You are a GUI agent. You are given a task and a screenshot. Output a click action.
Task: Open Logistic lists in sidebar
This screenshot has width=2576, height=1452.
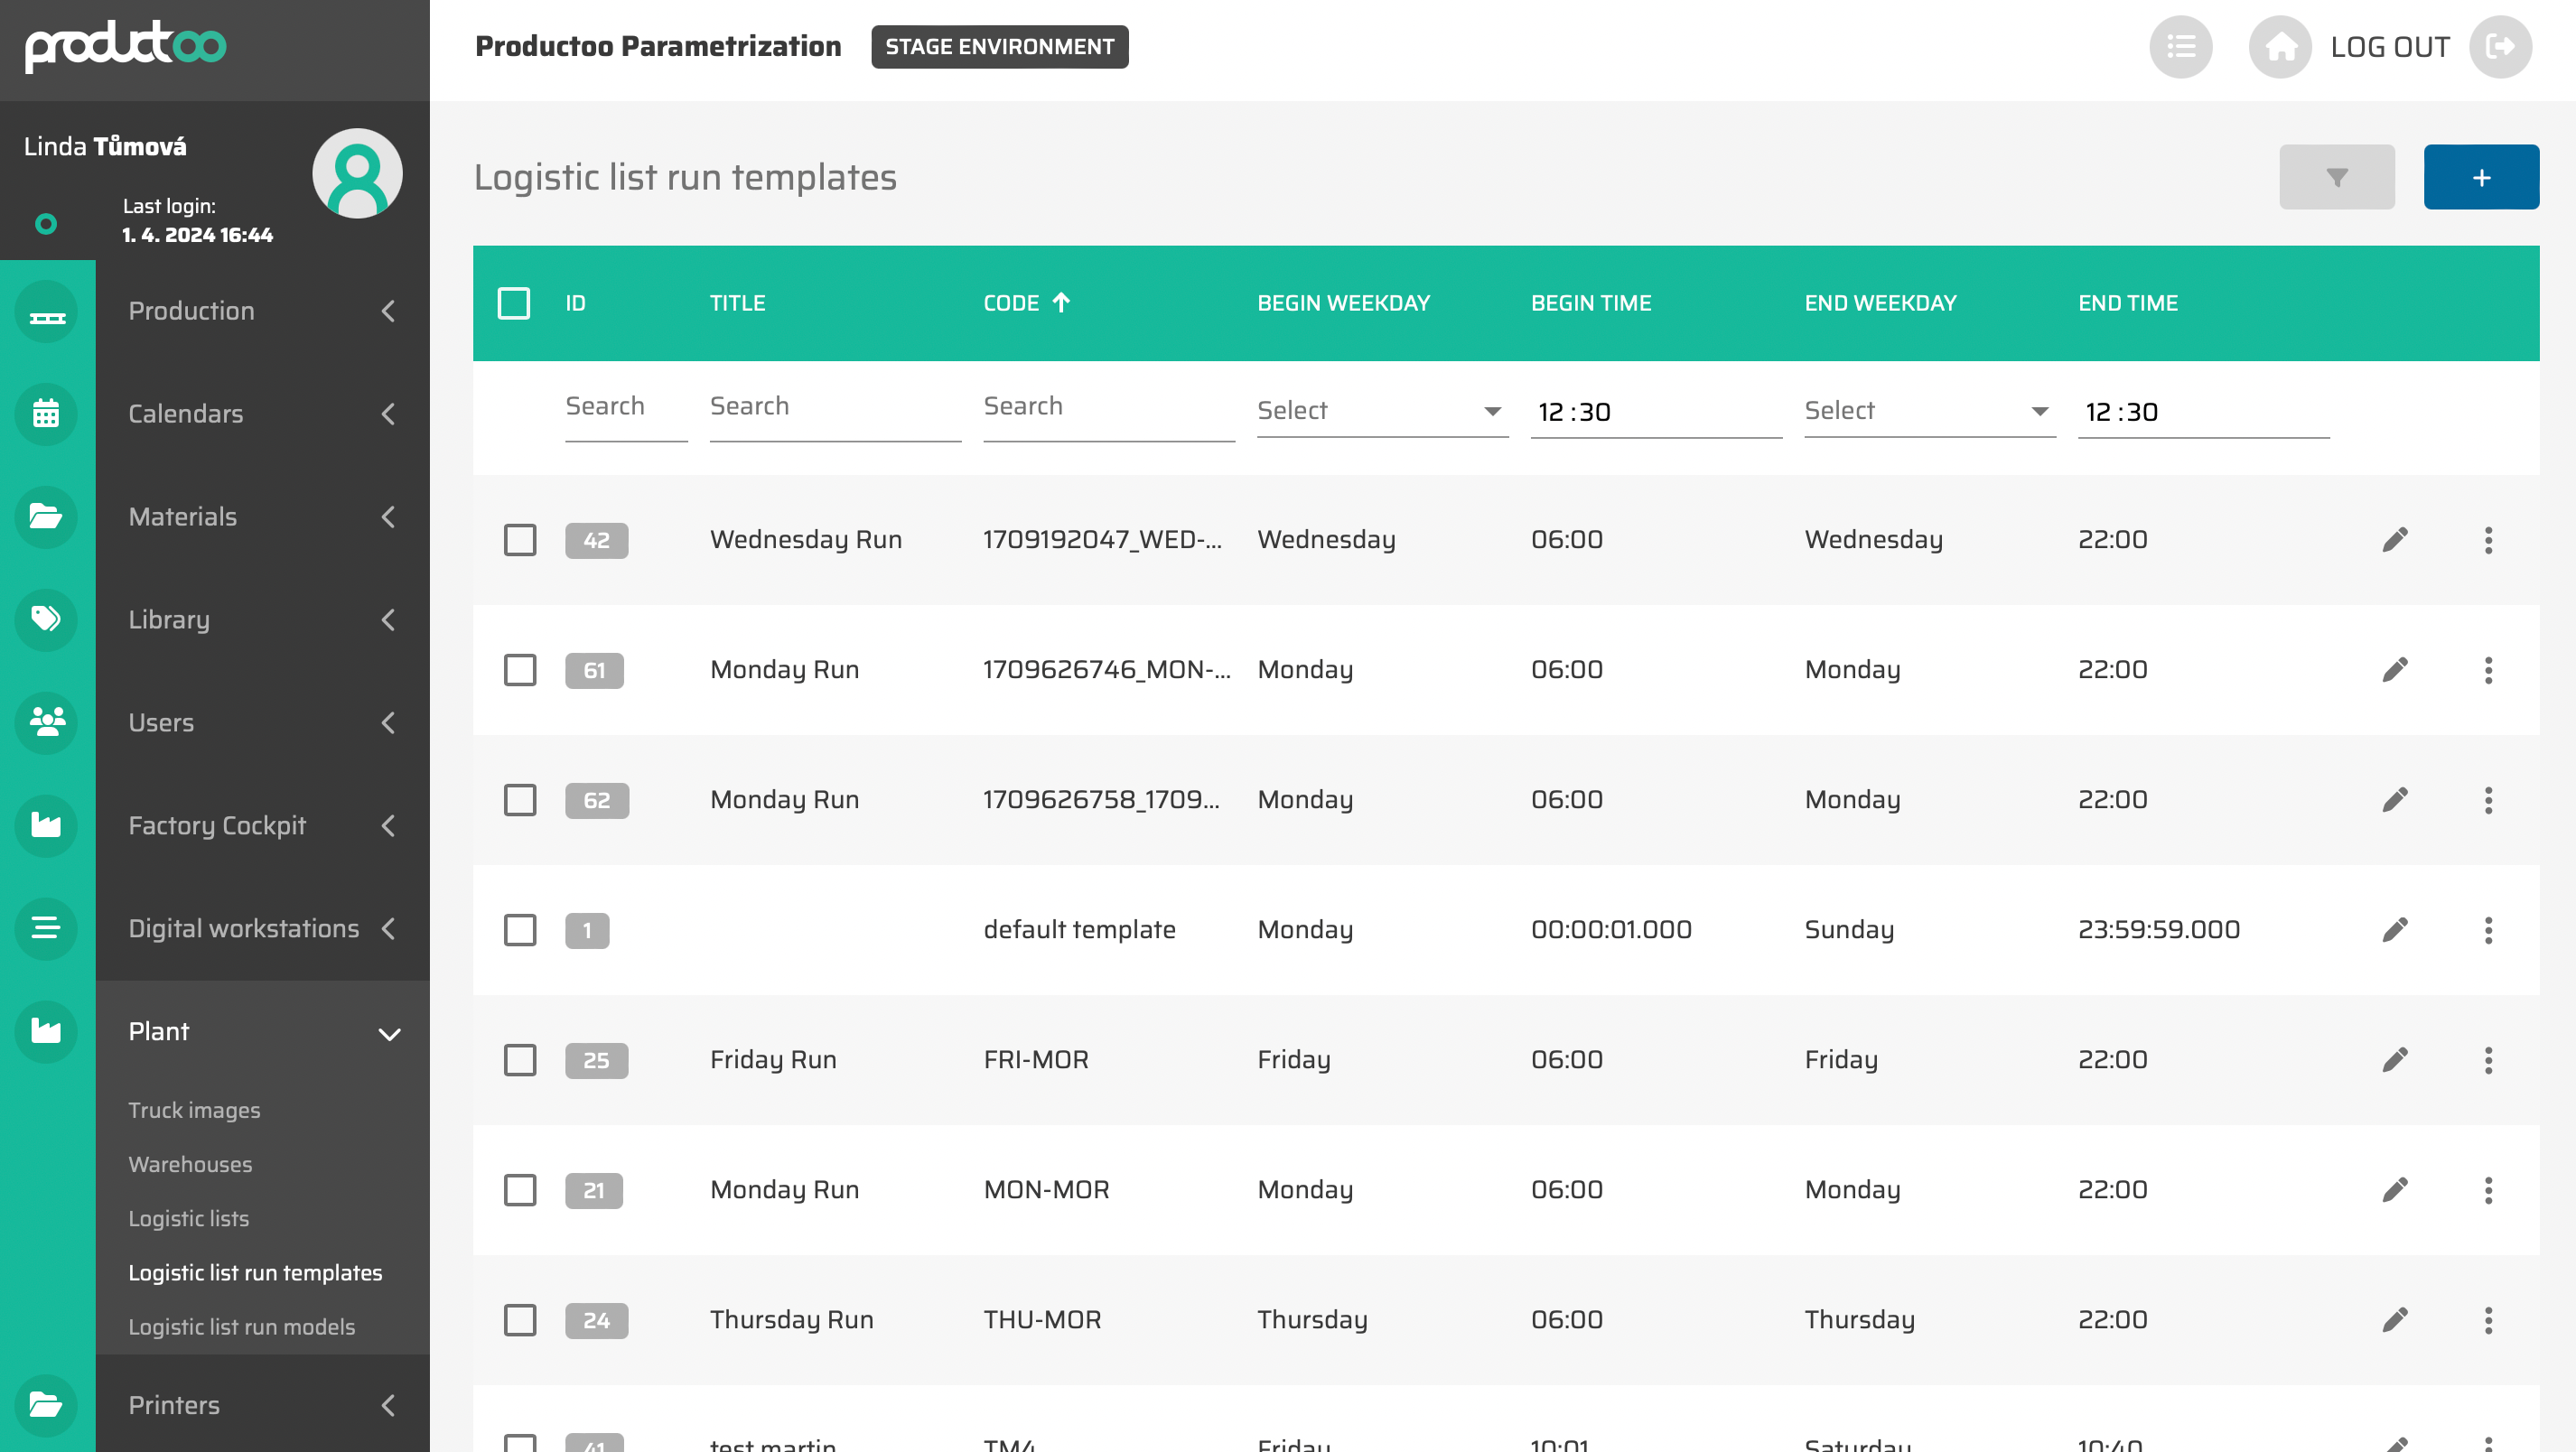pyautogui.click(x=188, y=1218)
